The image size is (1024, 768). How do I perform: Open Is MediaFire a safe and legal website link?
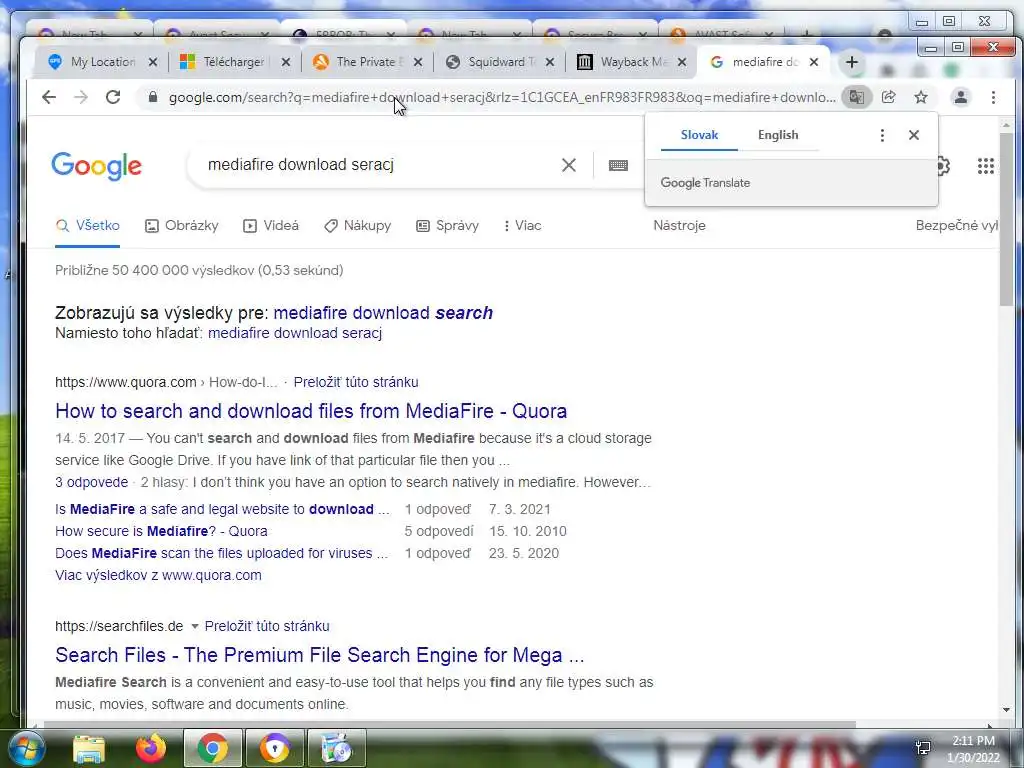pos(222,509)
